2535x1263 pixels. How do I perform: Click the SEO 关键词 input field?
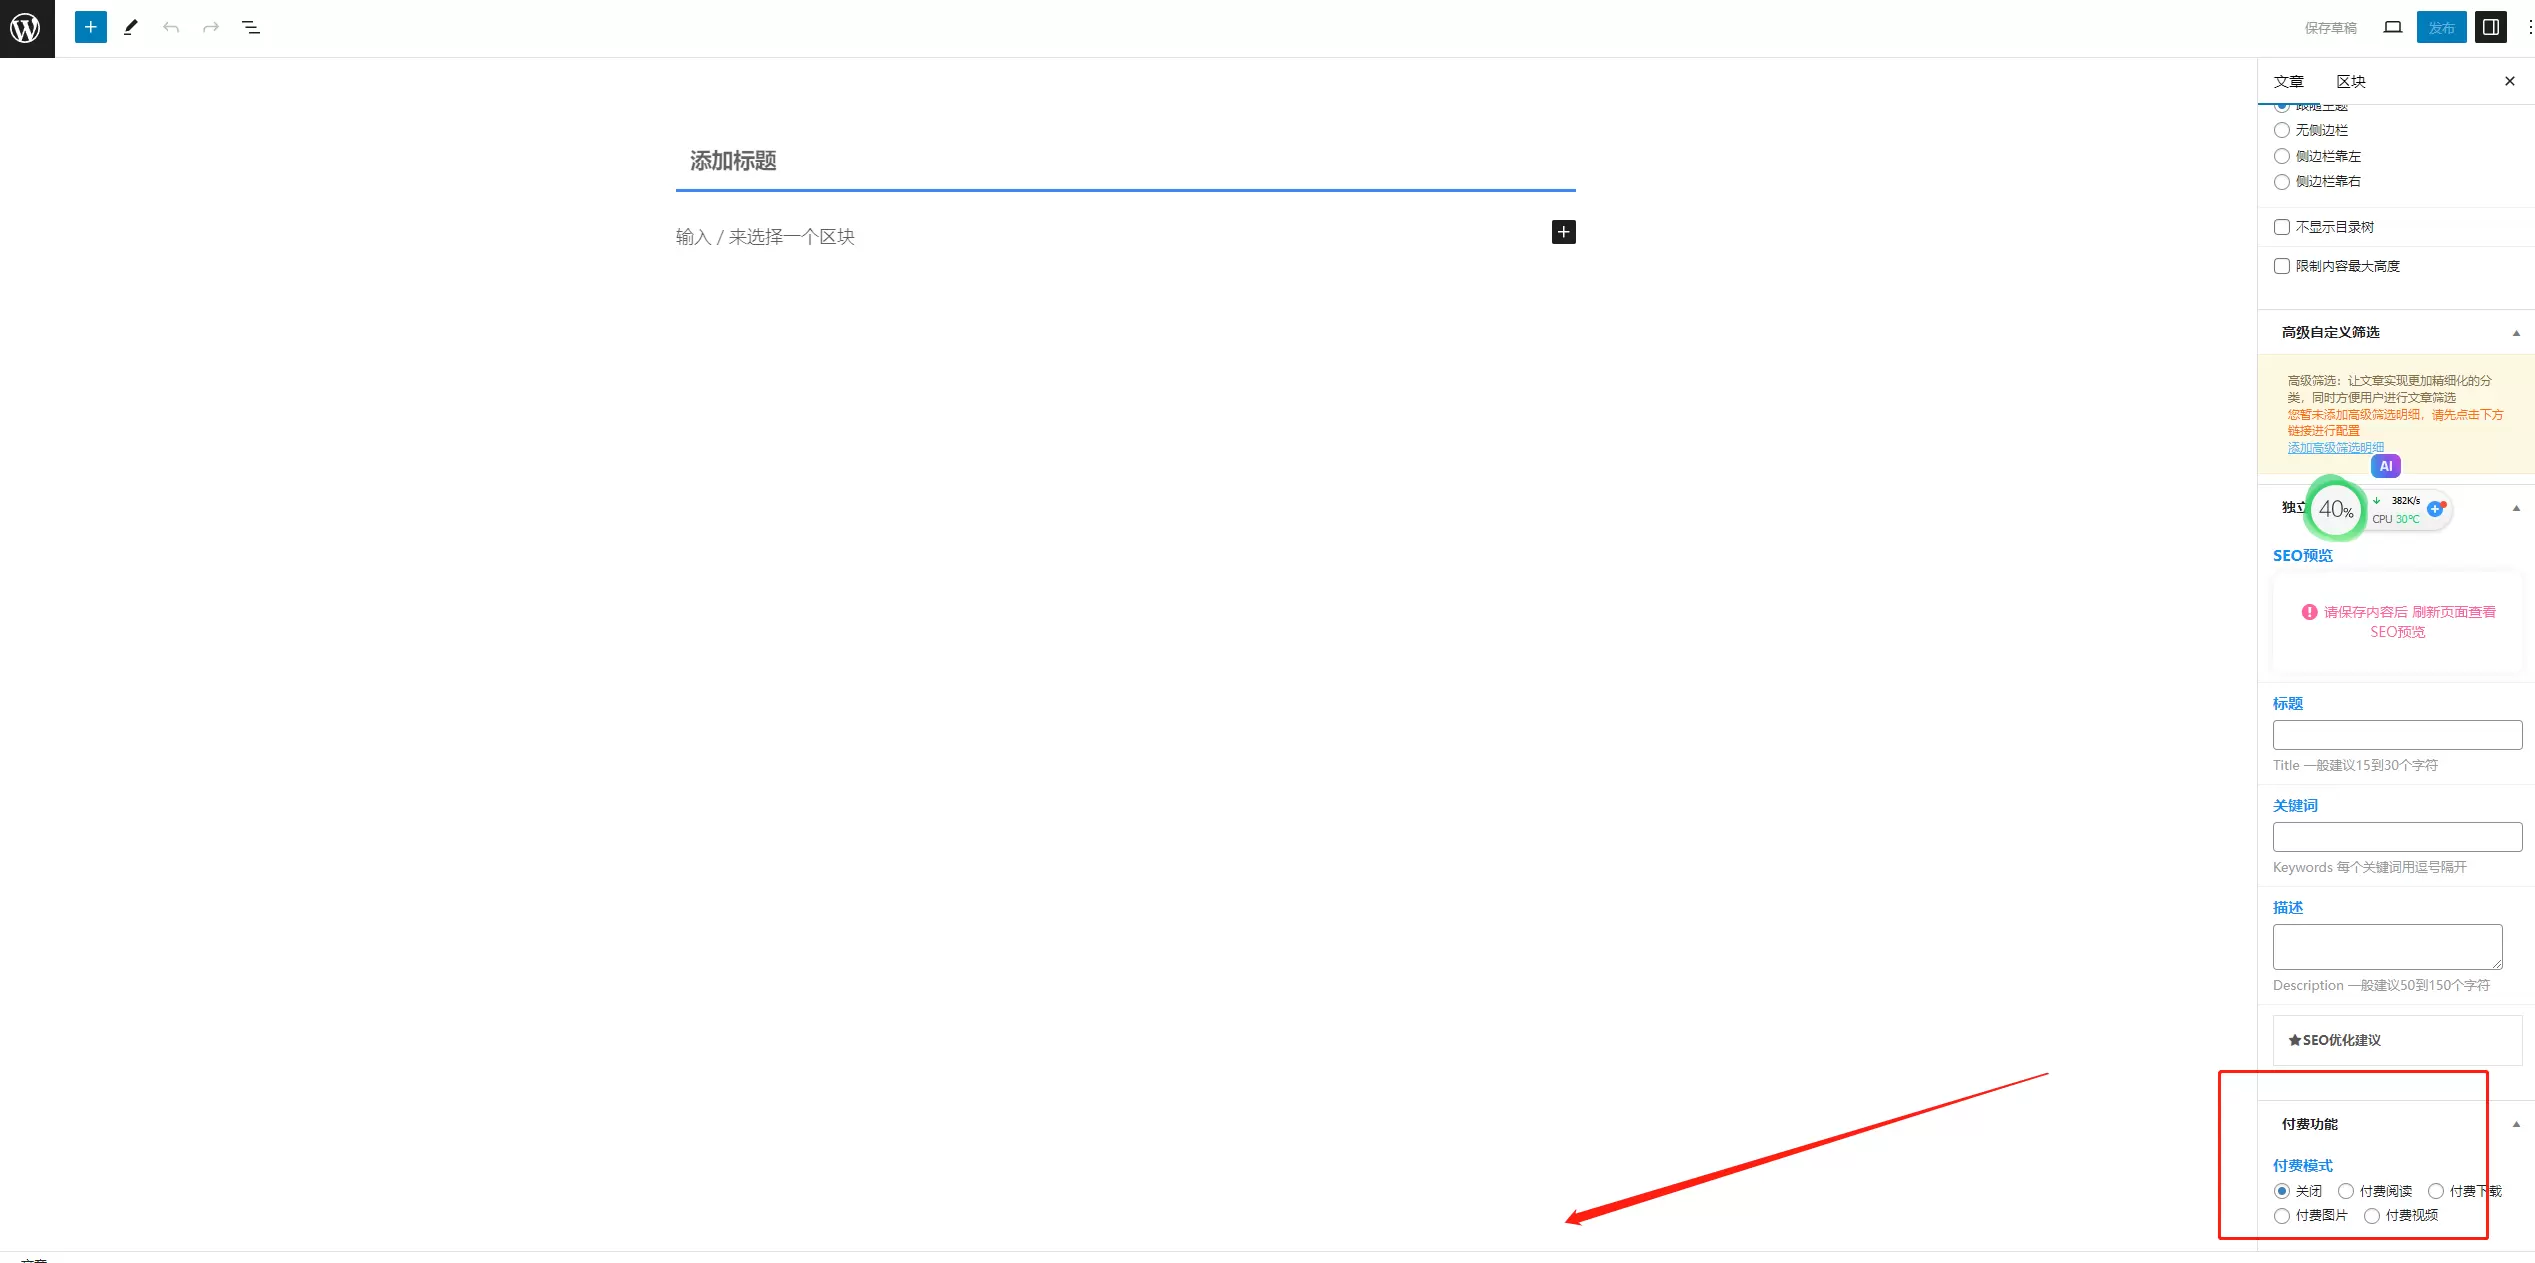[x=2397, y=837]
